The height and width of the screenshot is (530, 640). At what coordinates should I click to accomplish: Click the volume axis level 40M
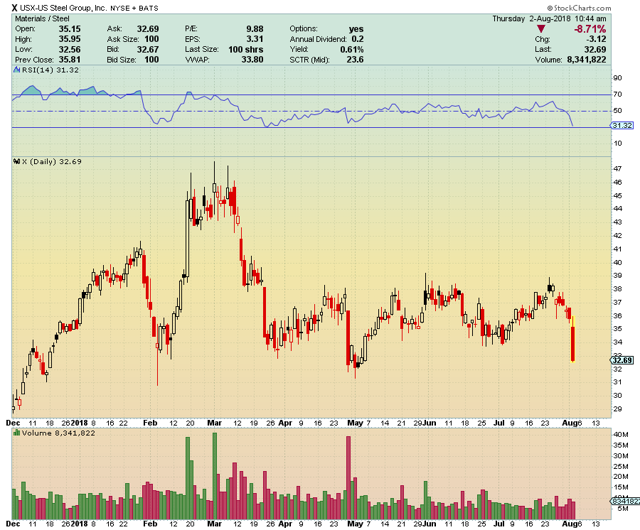(620, 435)
